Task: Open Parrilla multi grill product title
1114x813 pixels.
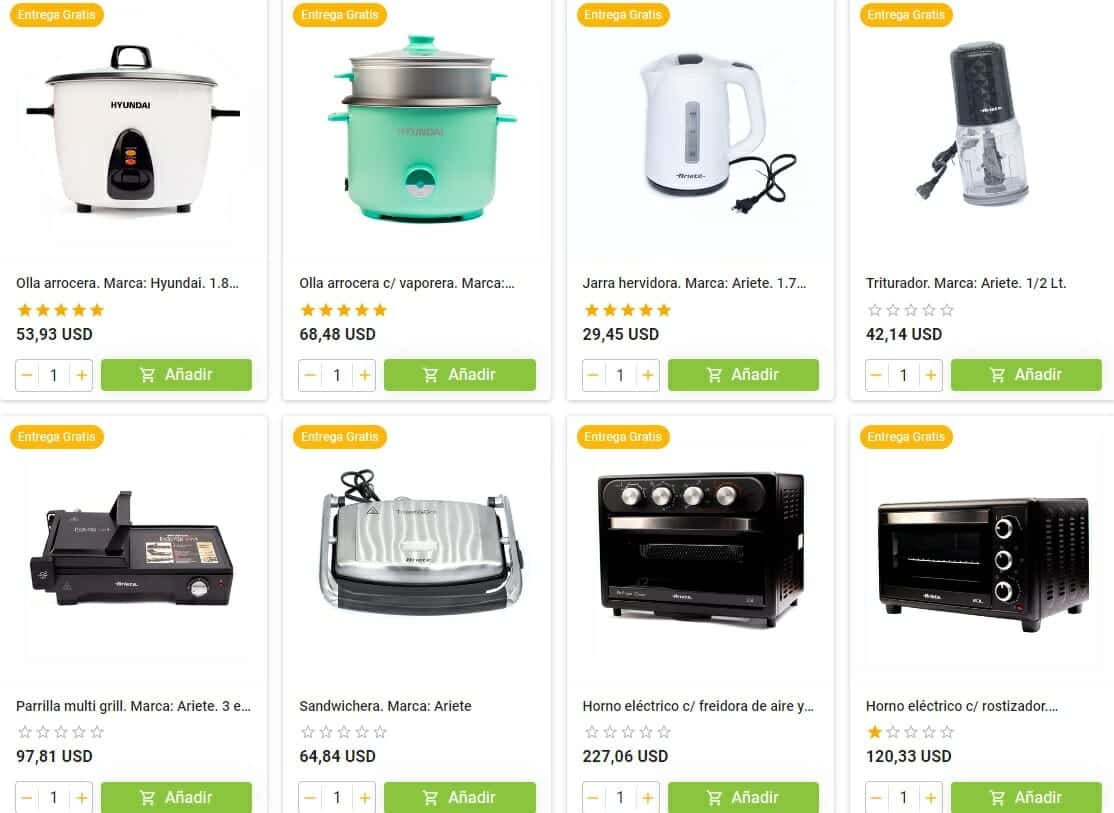Action: (134, 706)
